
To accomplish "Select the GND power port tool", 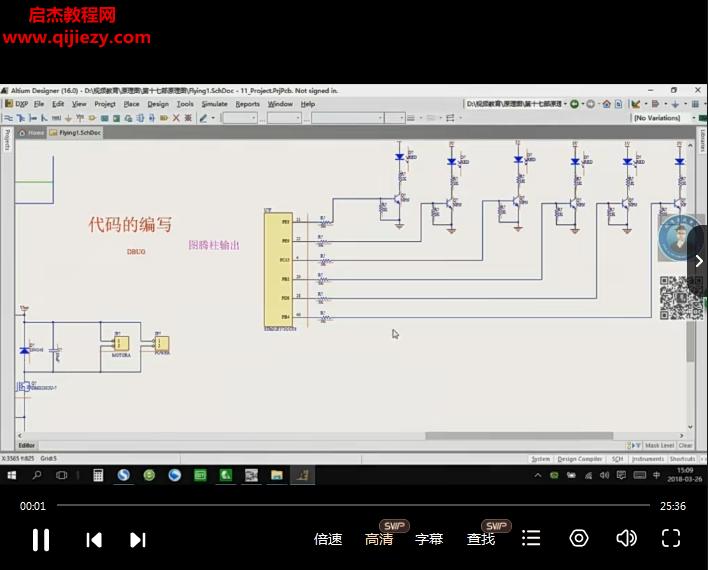I will coord(68,118).
